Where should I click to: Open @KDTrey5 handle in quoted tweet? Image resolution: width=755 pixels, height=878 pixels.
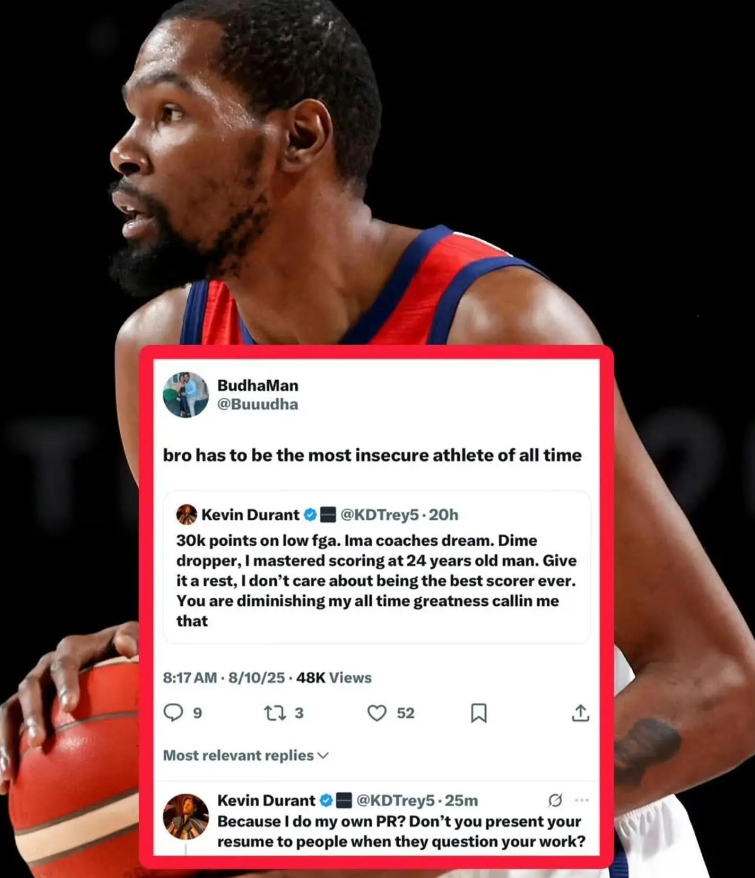click(x=379, y=514)
